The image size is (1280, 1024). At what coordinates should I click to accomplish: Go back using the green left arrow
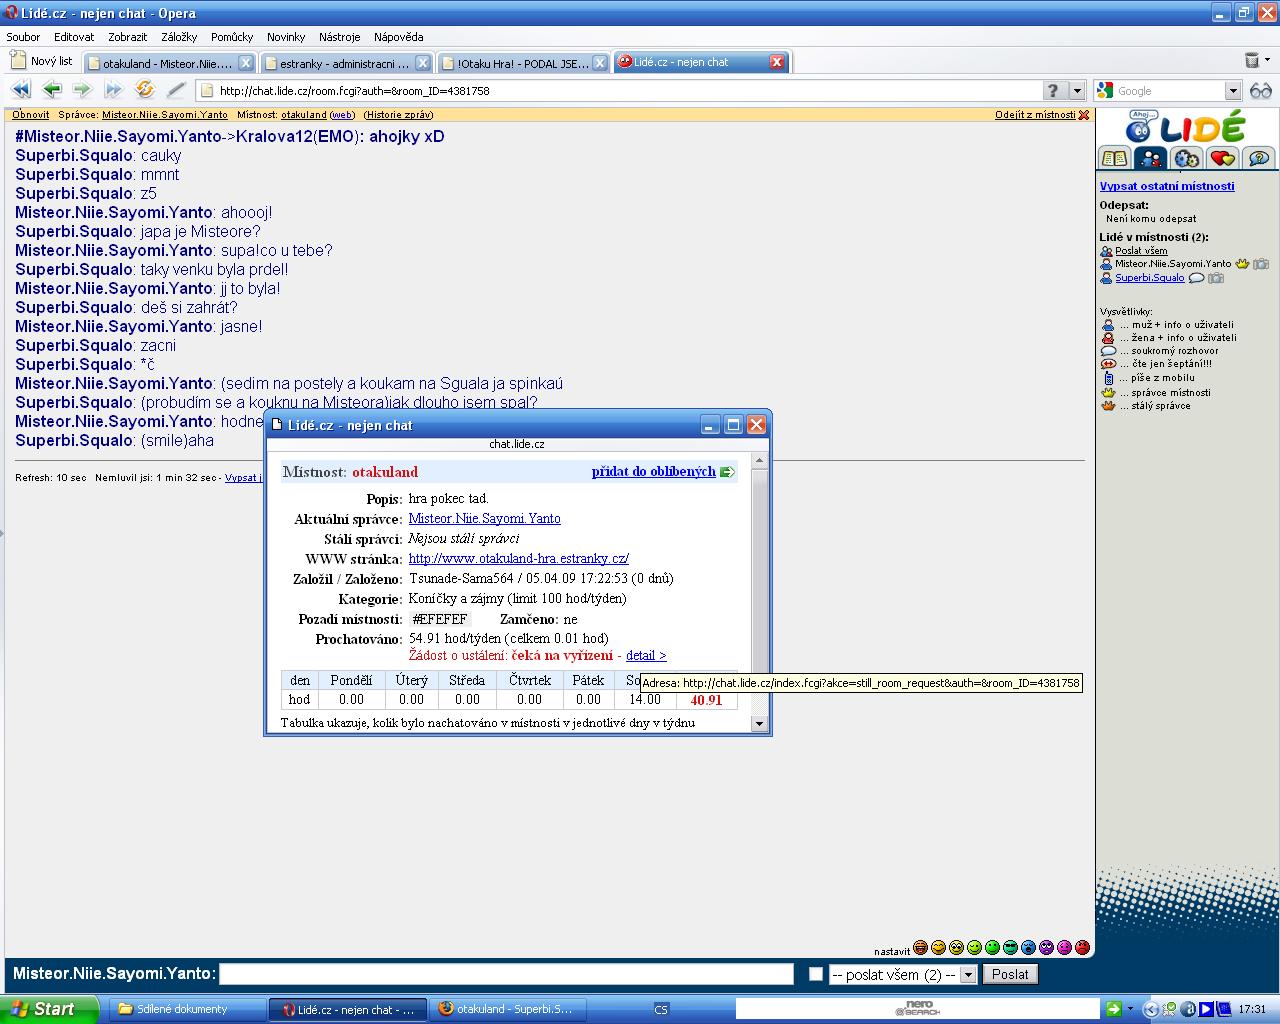point(51,90)
